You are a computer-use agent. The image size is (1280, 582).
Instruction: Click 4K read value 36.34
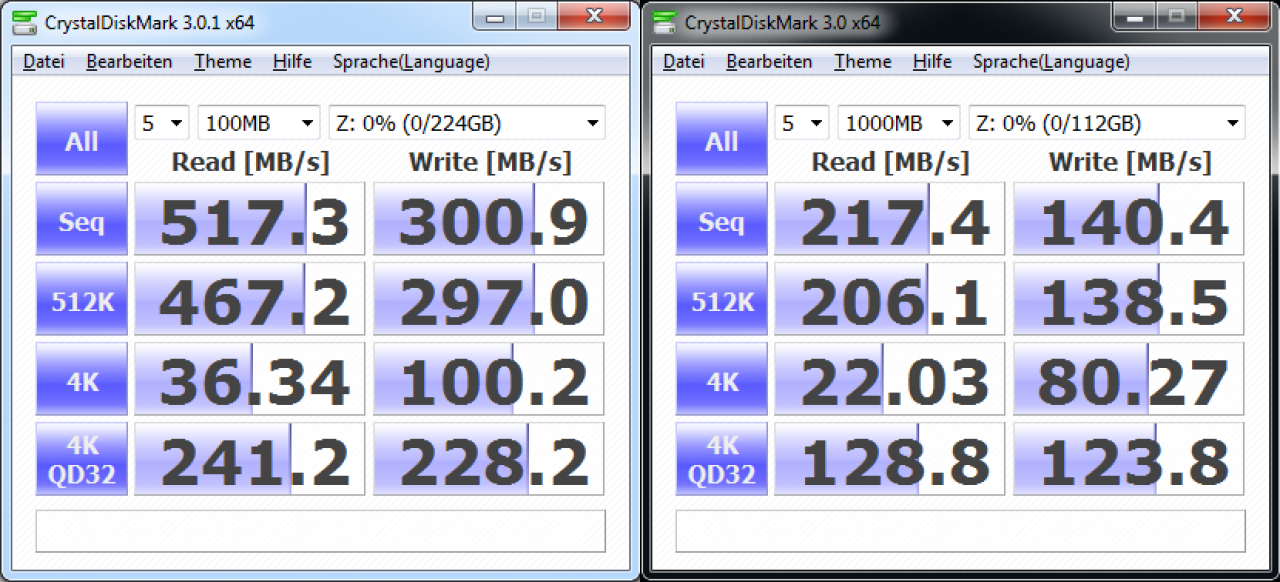(250, 379)
